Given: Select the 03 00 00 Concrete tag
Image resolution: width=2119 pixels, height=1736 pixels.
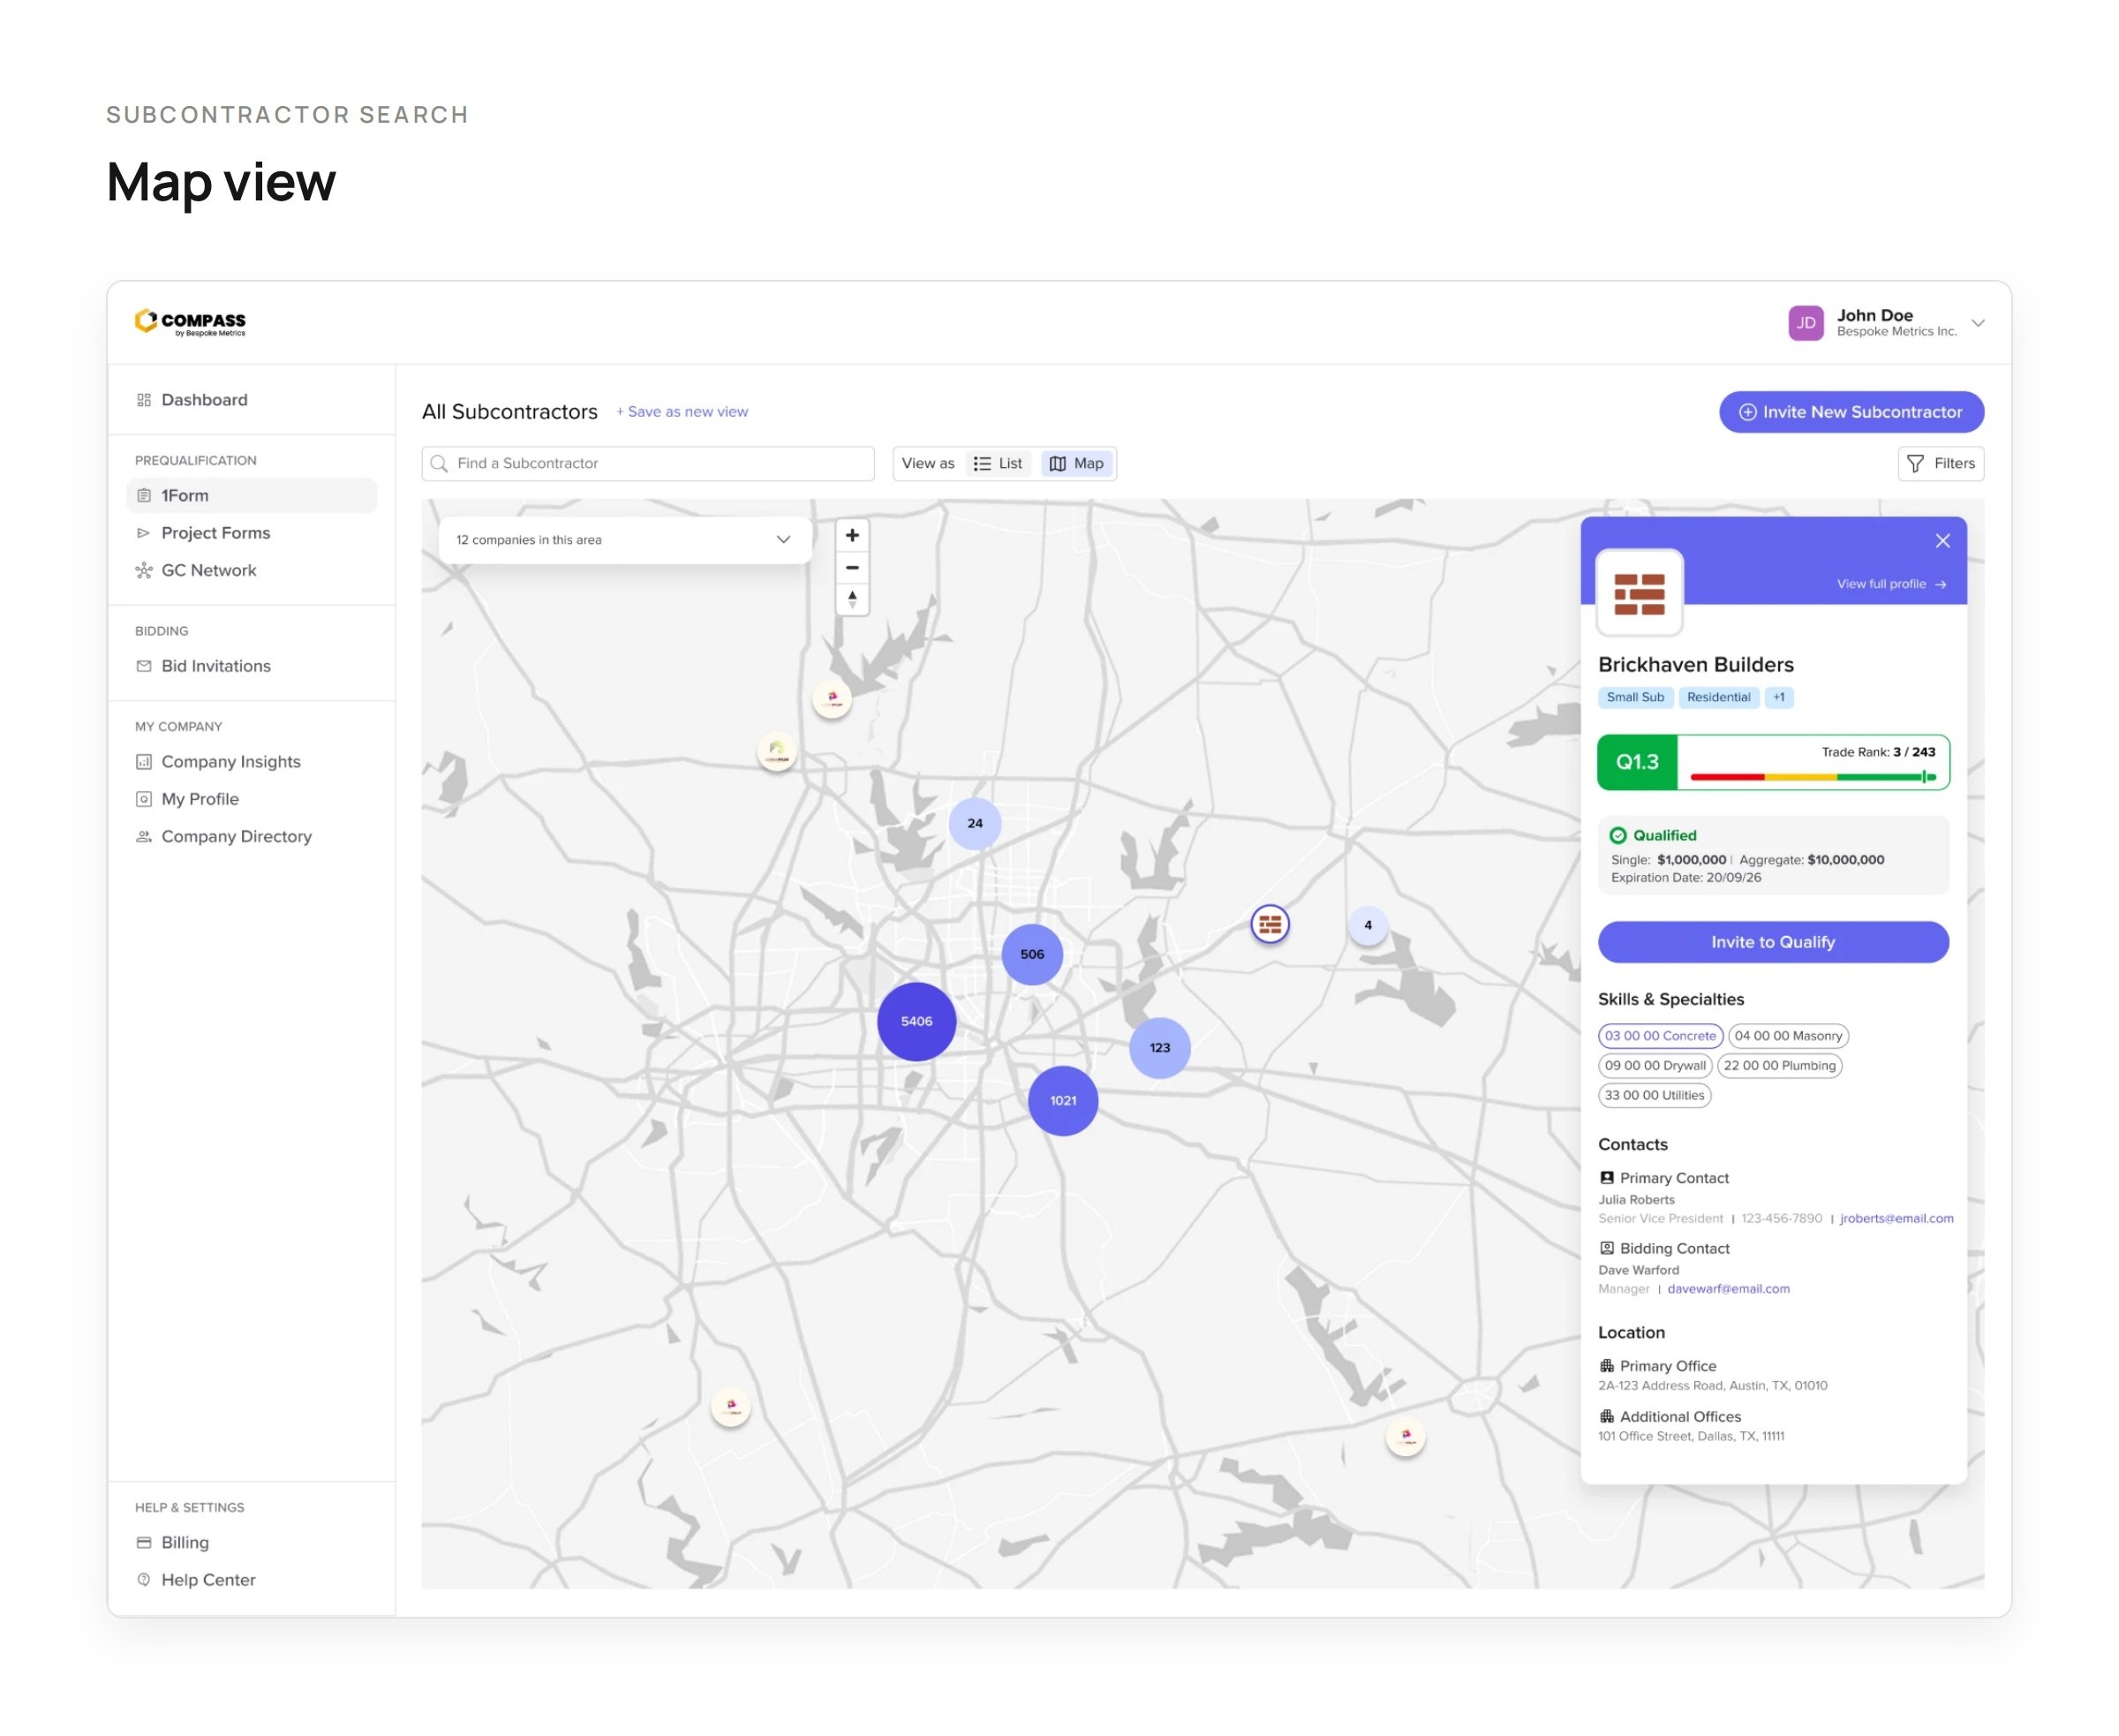Looking at the screenshot, I should 1660,1036.
